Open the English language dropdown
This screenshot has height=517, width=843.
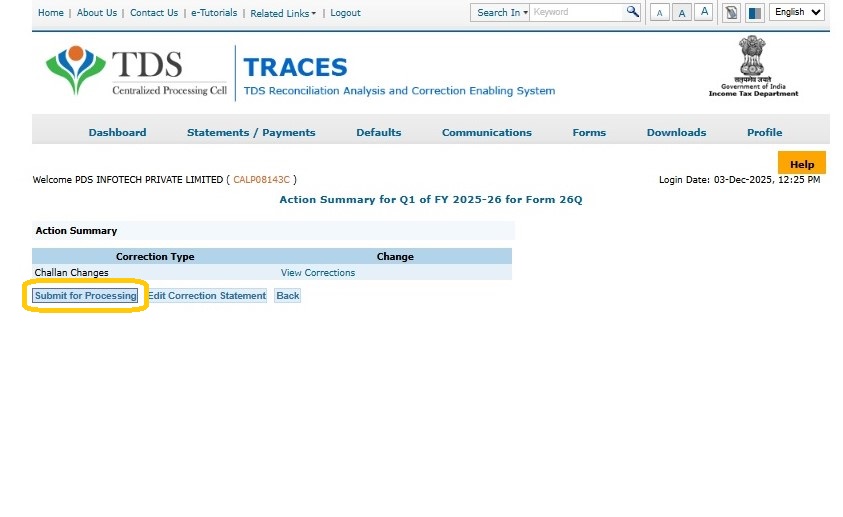click(797, 12)
